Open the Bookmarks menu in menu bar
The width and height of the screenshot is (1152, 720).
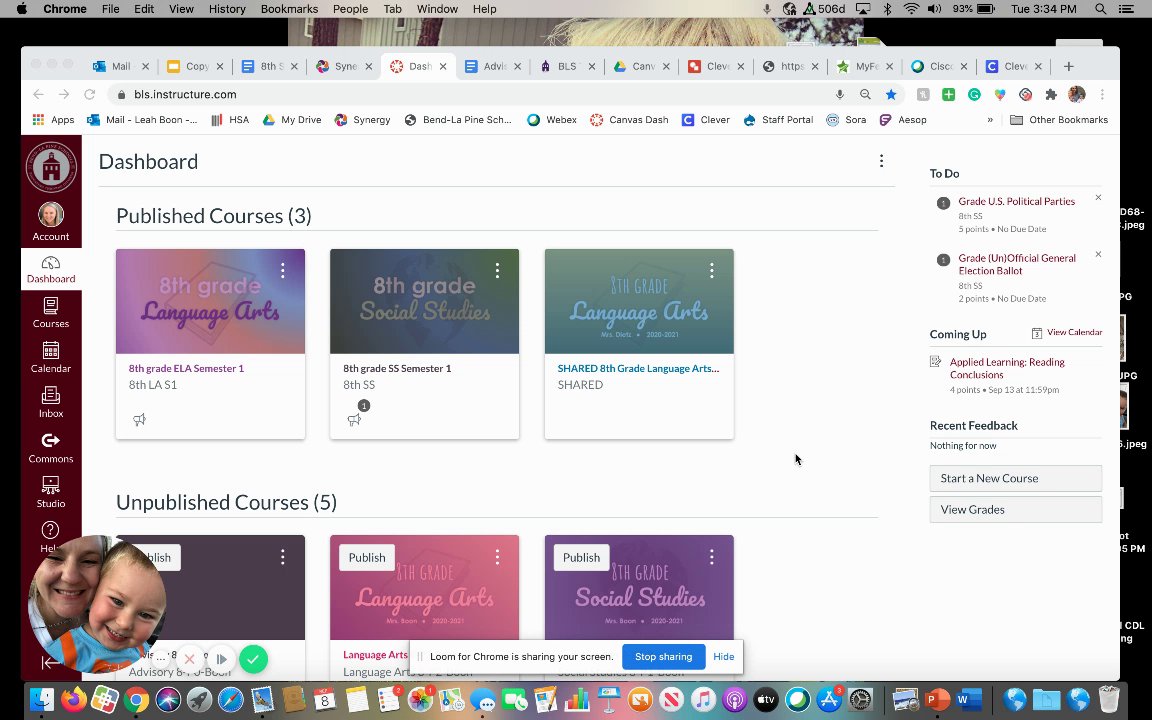point(289,9)
